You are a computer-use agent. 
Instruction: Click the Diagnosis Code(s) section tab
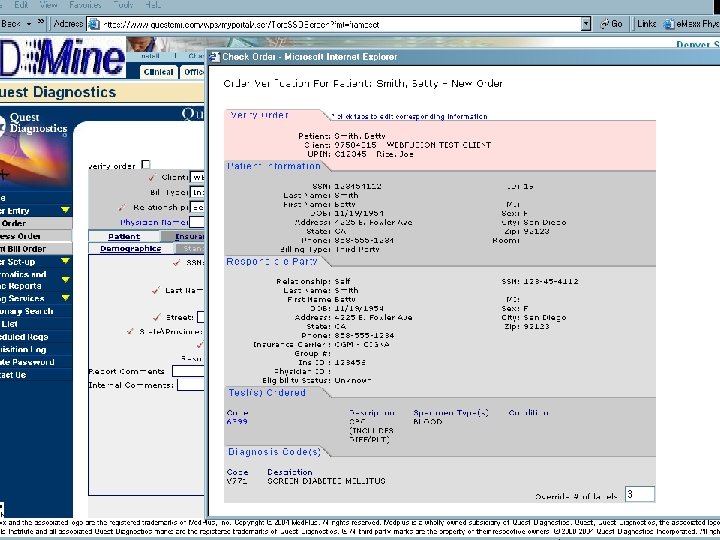pos(274,452)
